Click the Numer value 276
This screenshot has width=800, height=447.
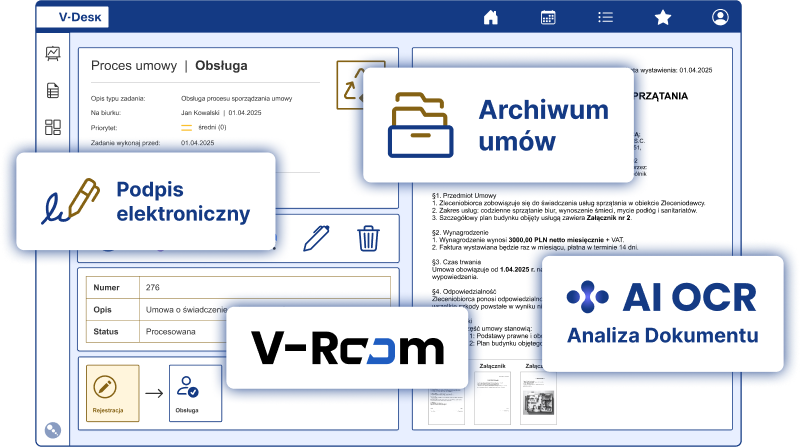click(x=153, y=287)
